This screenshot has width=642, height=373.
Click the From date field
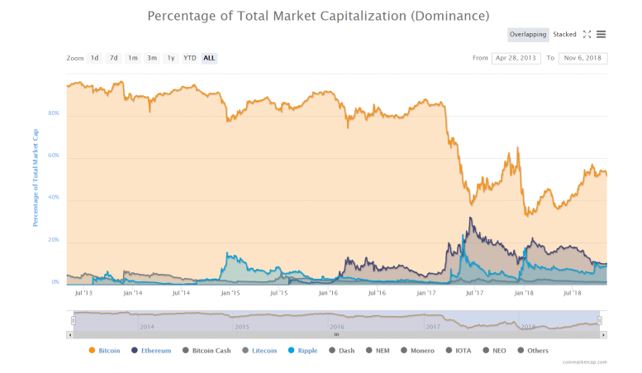[516, 58]
